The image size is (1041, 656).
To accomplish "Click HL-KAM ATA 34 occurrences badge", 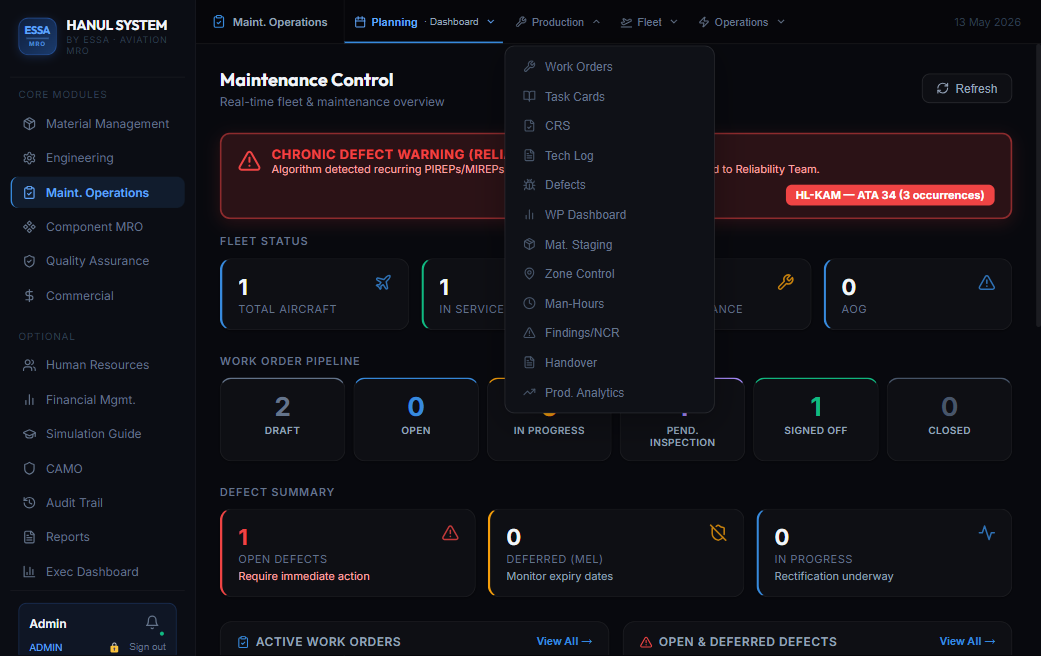I will (890, 195).
